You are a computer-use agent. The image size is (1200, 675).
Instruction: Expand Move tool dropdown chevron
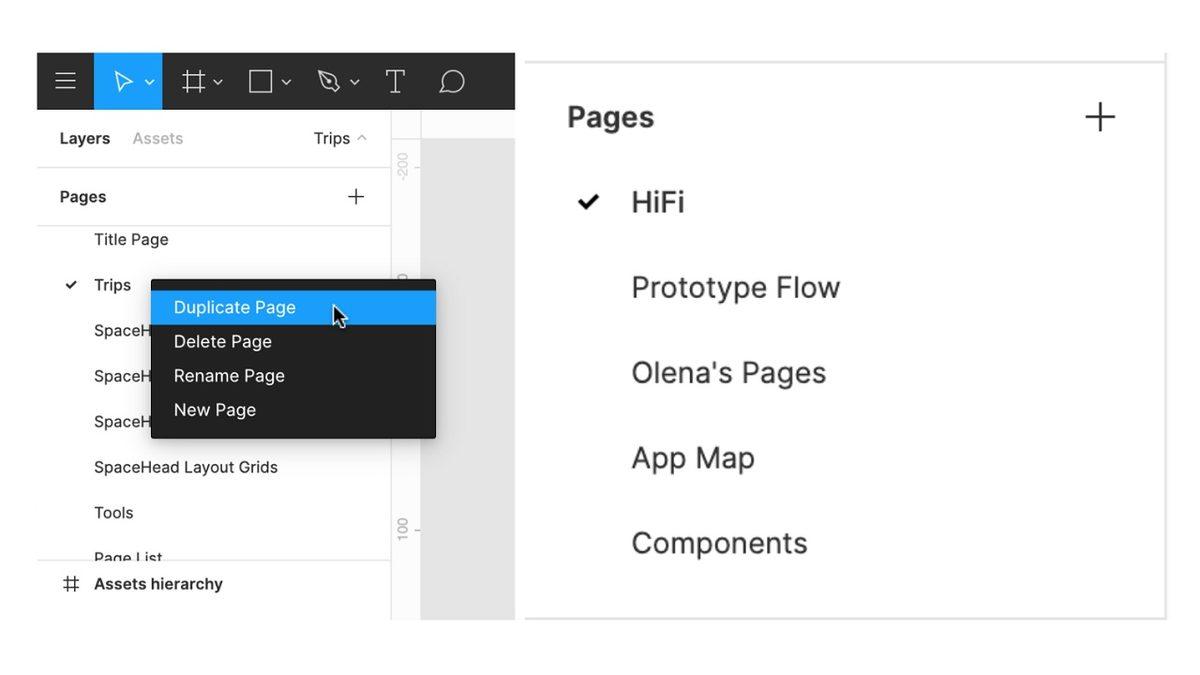(x=150, y=82)
